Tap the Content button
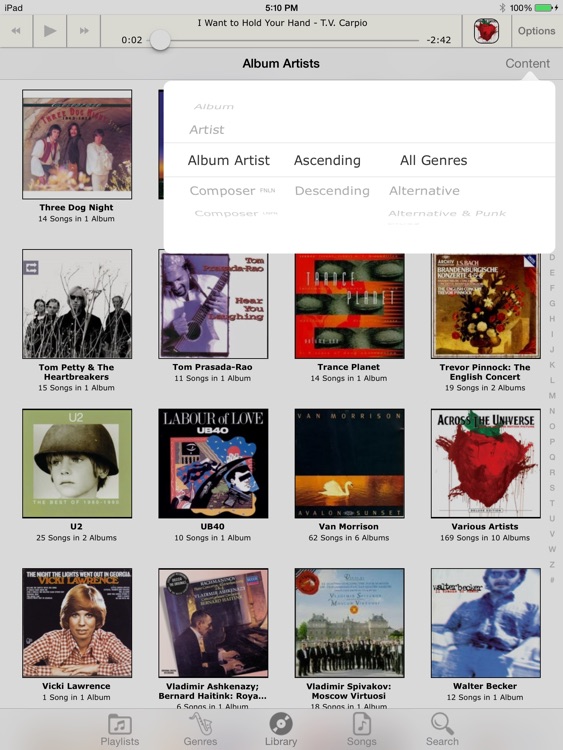 coord(528,64)
